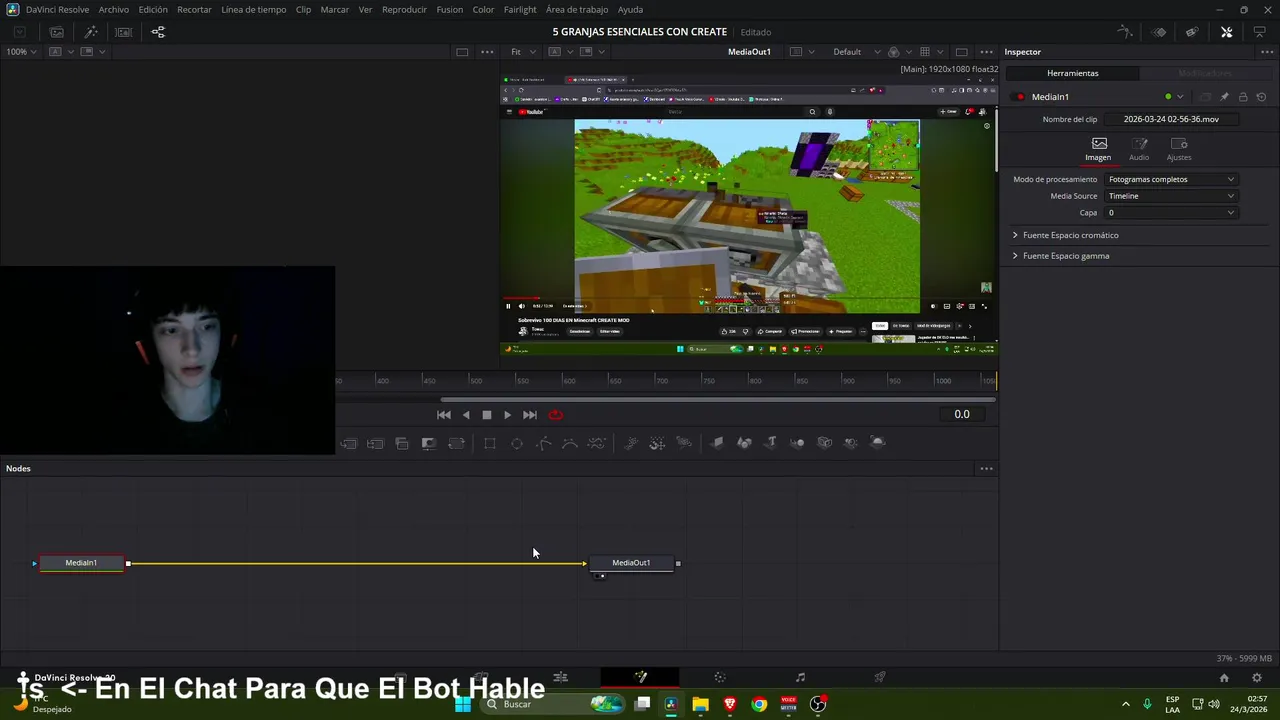Switch to the Ajustes tab in Inspector
This screenshot has height=720, width=1280.
[x=1179, y=149]
